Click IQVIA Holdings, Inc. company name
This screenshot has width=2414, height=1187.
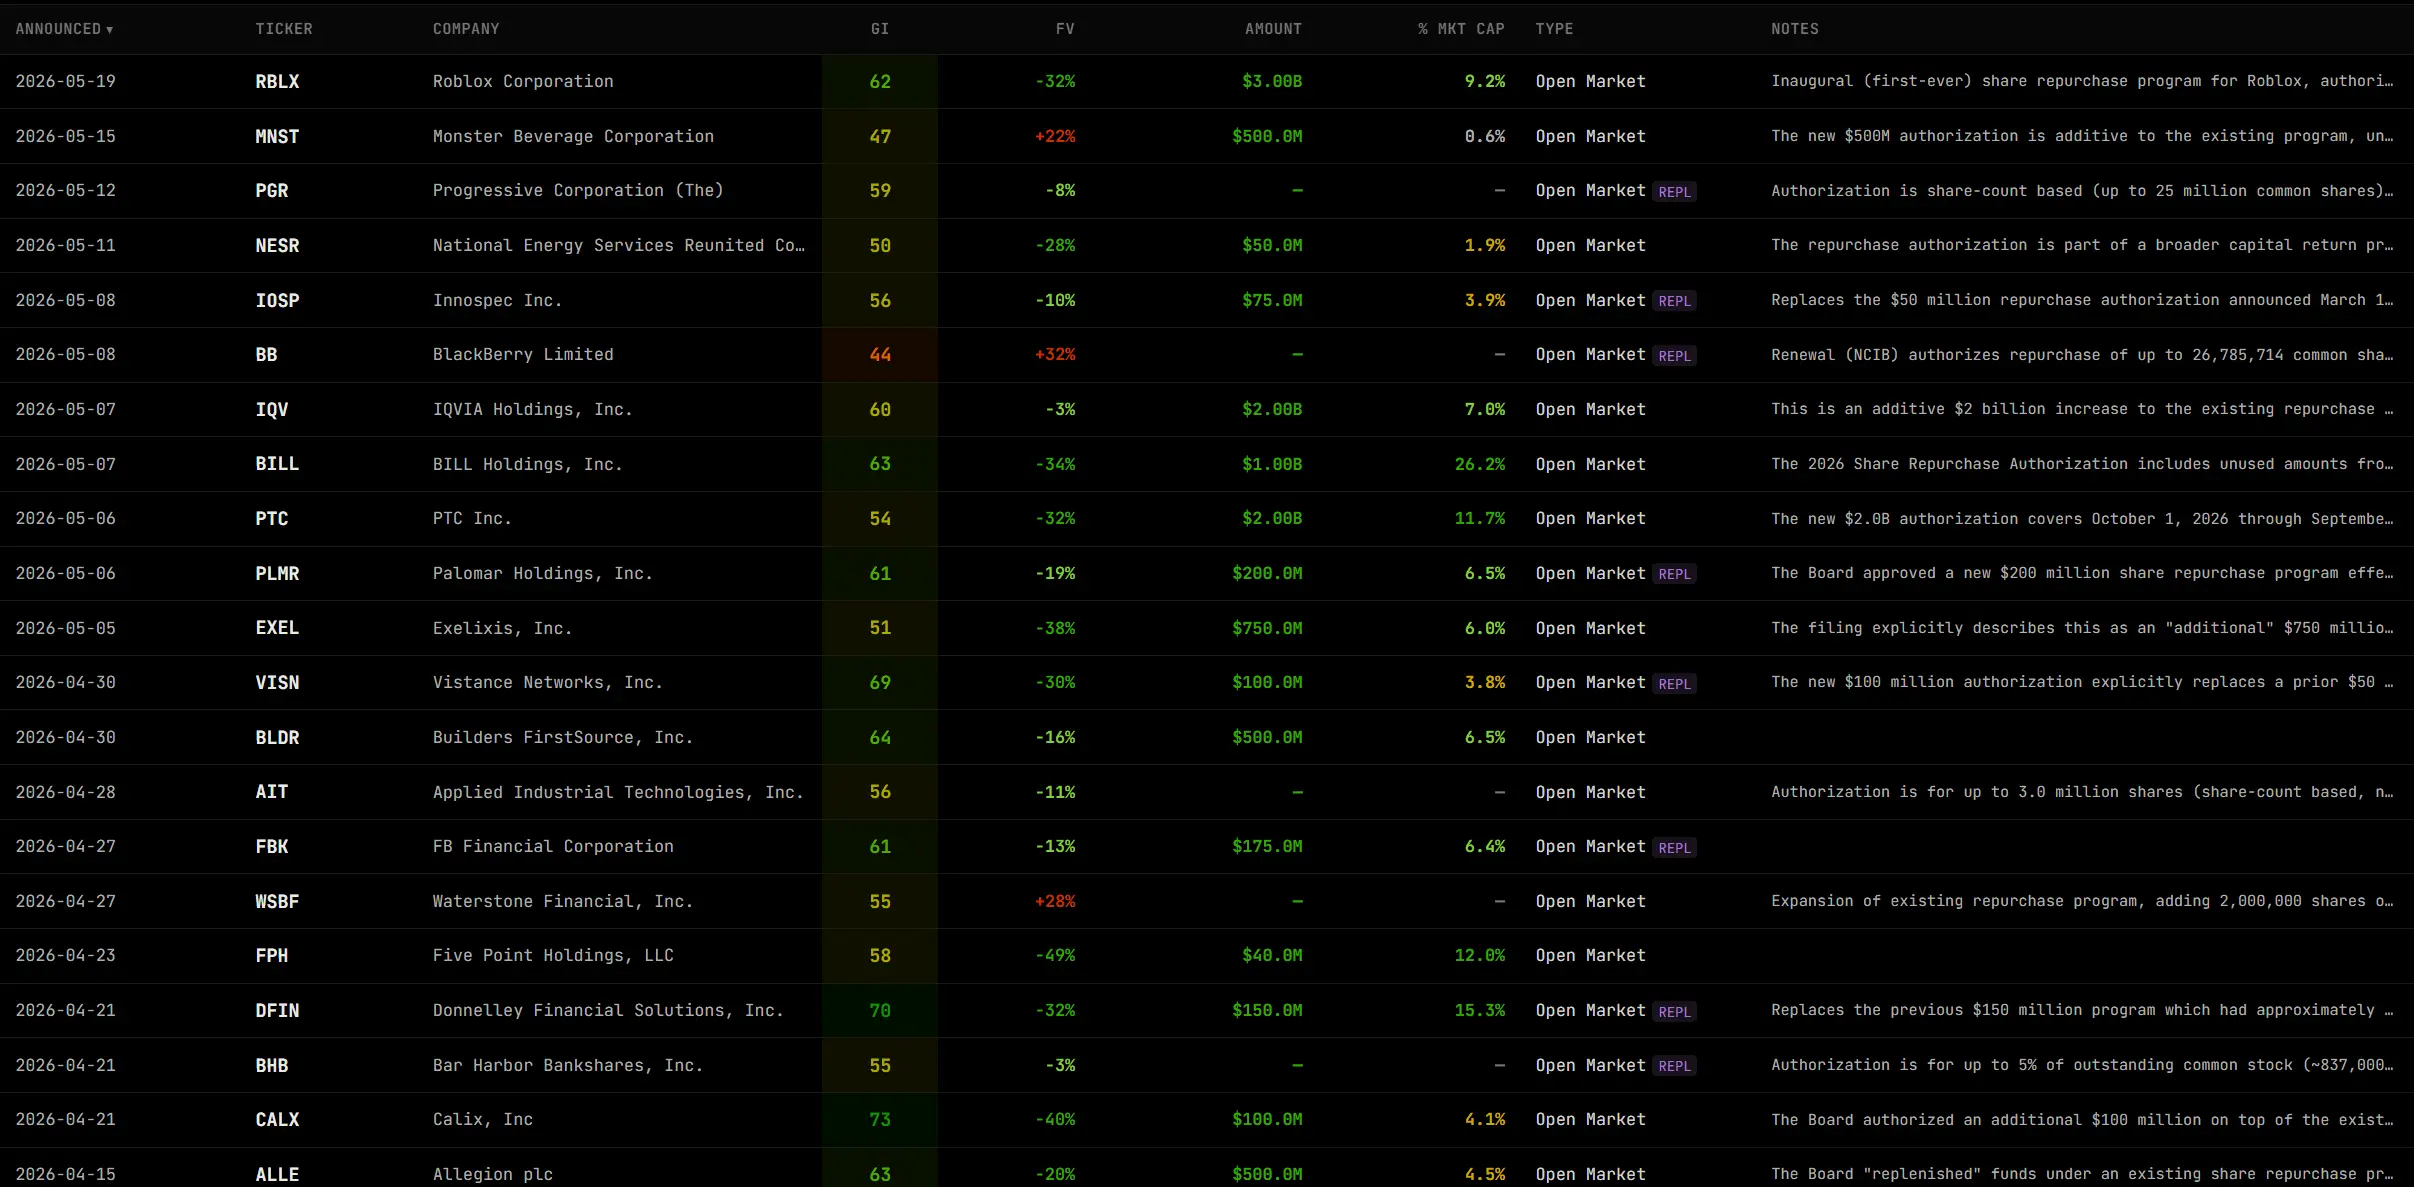point(532,410)
